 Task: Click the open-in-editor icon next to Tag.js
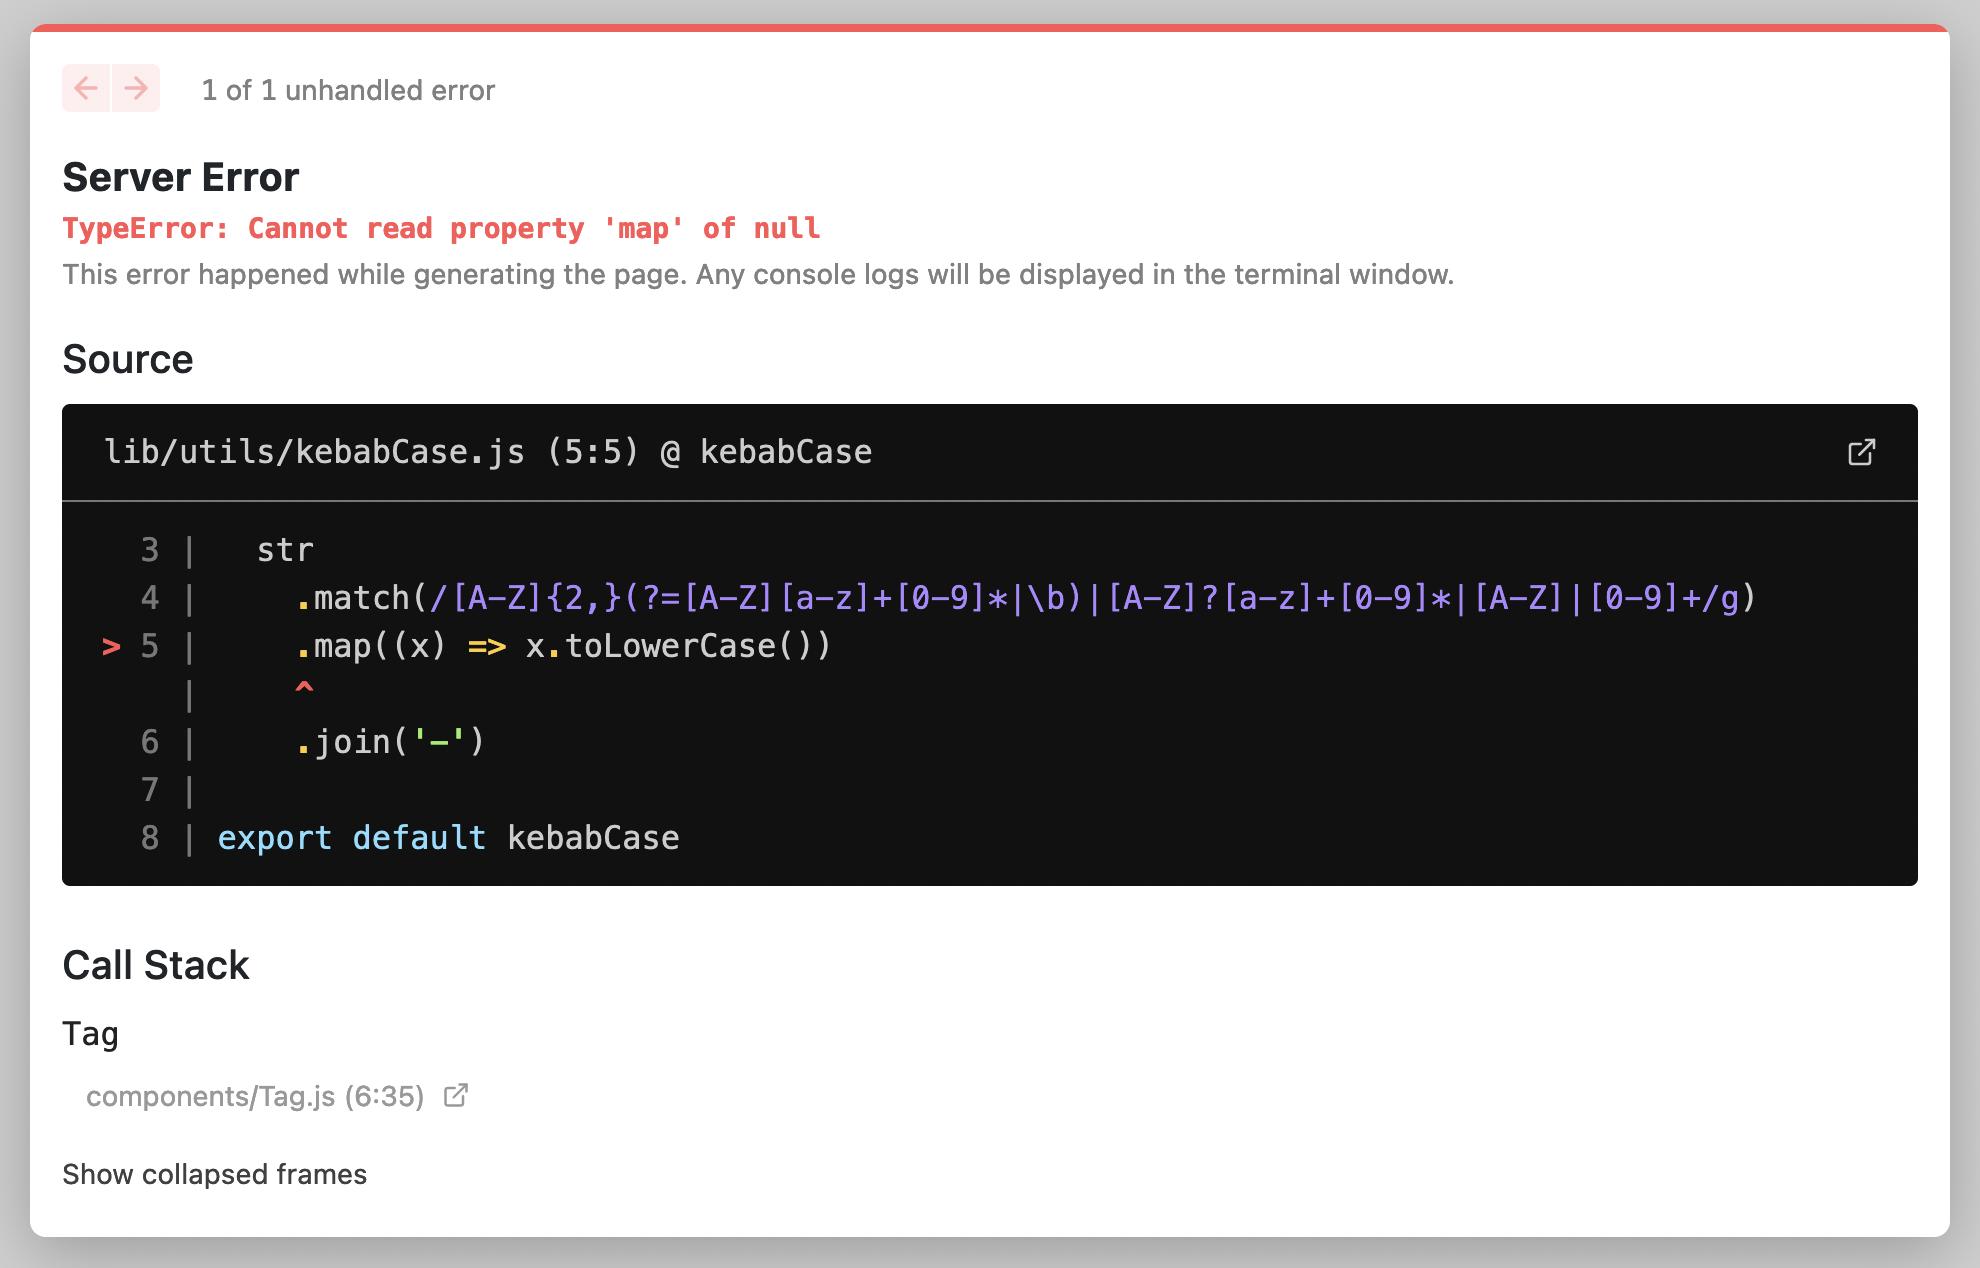[x=456, y=1095]
